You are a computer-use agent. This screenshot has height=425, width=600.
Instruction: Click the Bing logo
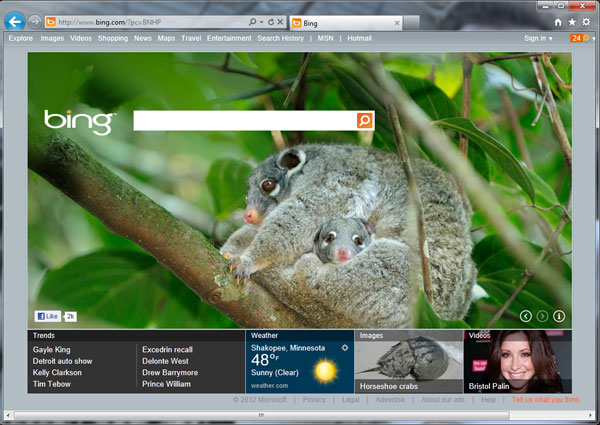[x=79, y=122]
